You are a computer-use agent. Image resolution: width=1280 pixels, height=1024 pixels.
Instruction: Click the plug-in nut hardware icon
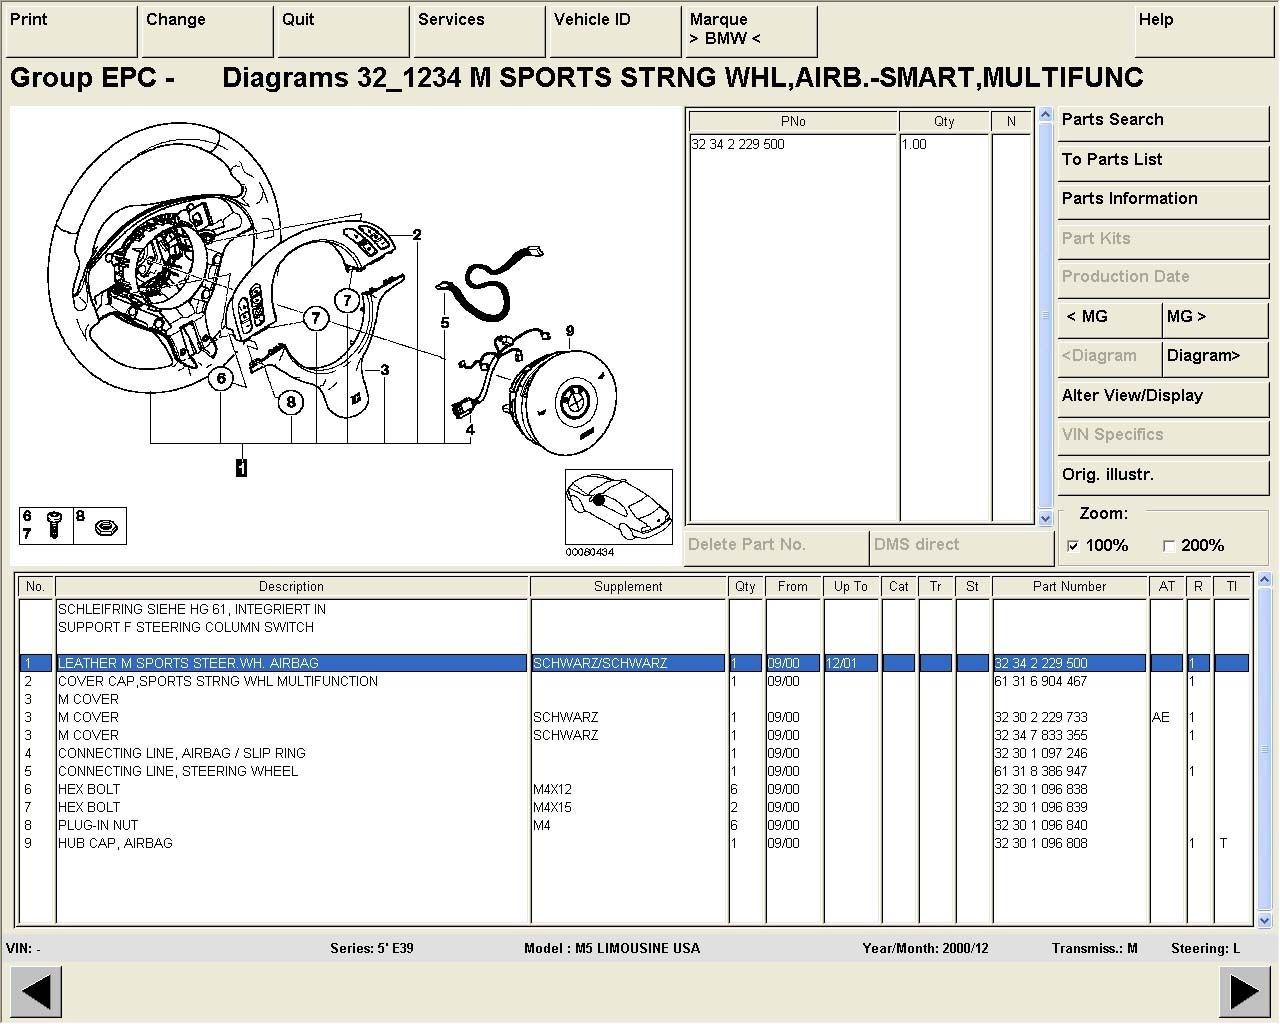(107, 527)
